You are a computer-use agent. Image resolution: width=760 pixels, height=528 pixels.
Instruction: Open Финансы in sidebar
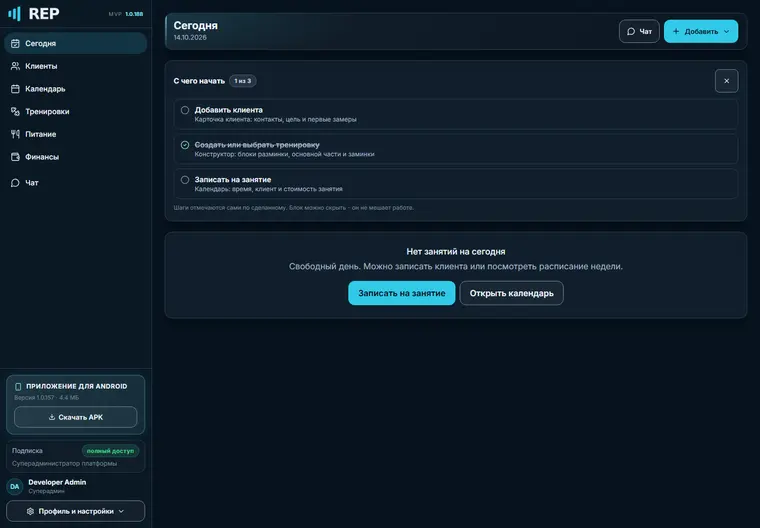pos(76,157)
